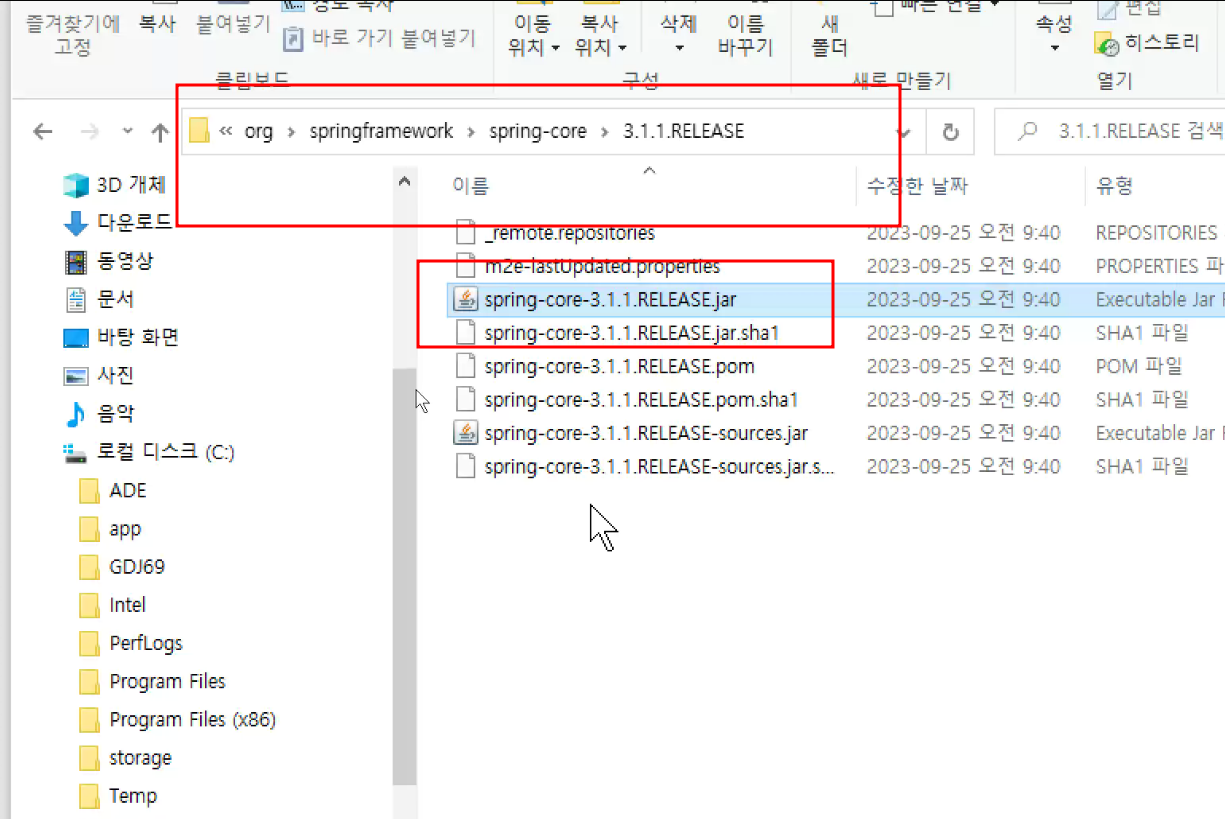The height and width of the screenshot is (819, 1225).
Task: Open '3D 개체' in the navigation pane
Action: (x=131, y=185)
